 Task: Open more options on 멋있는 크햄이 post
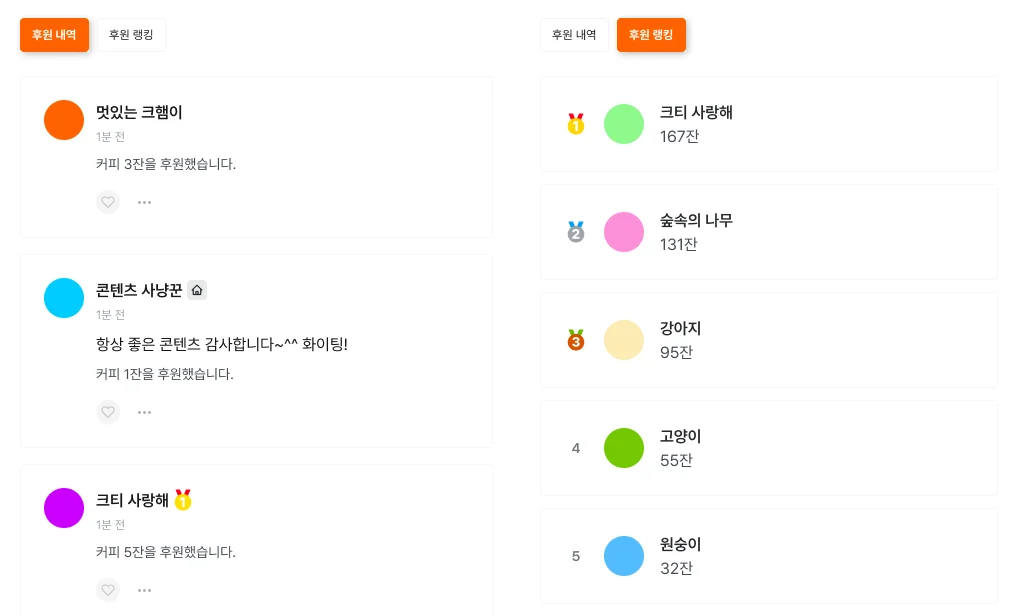click(x=145, y=202)
